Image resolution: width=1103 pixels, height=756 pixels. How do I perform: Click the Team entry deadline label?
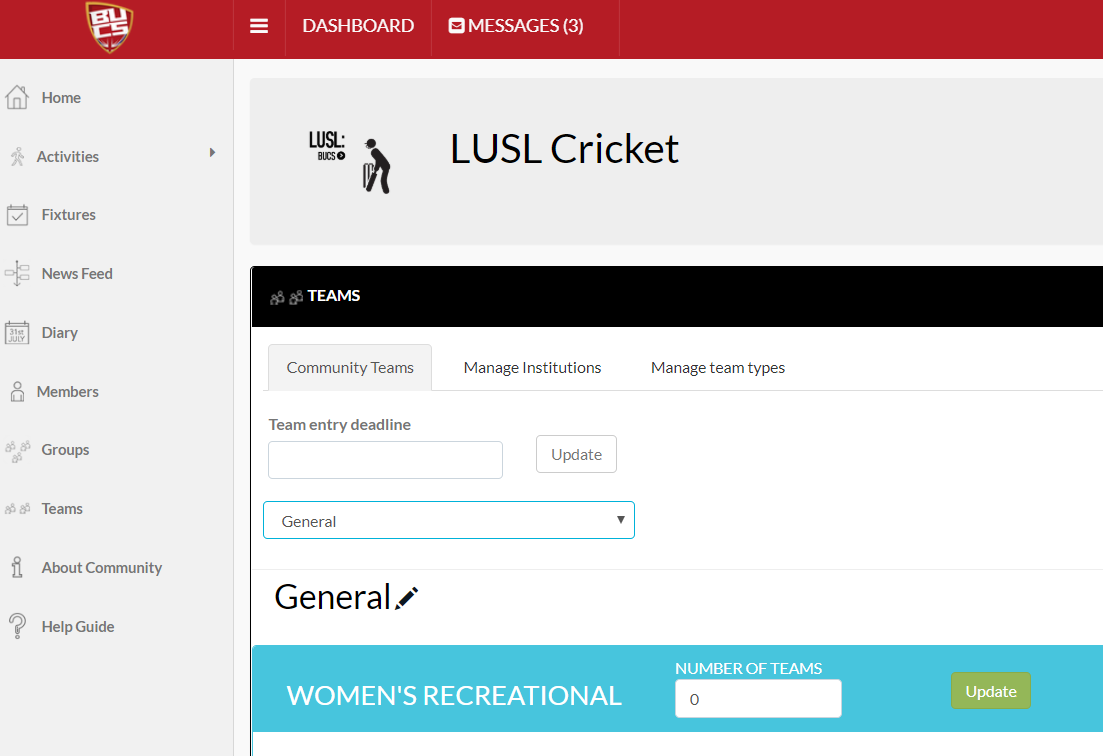(x=340, y=425)
